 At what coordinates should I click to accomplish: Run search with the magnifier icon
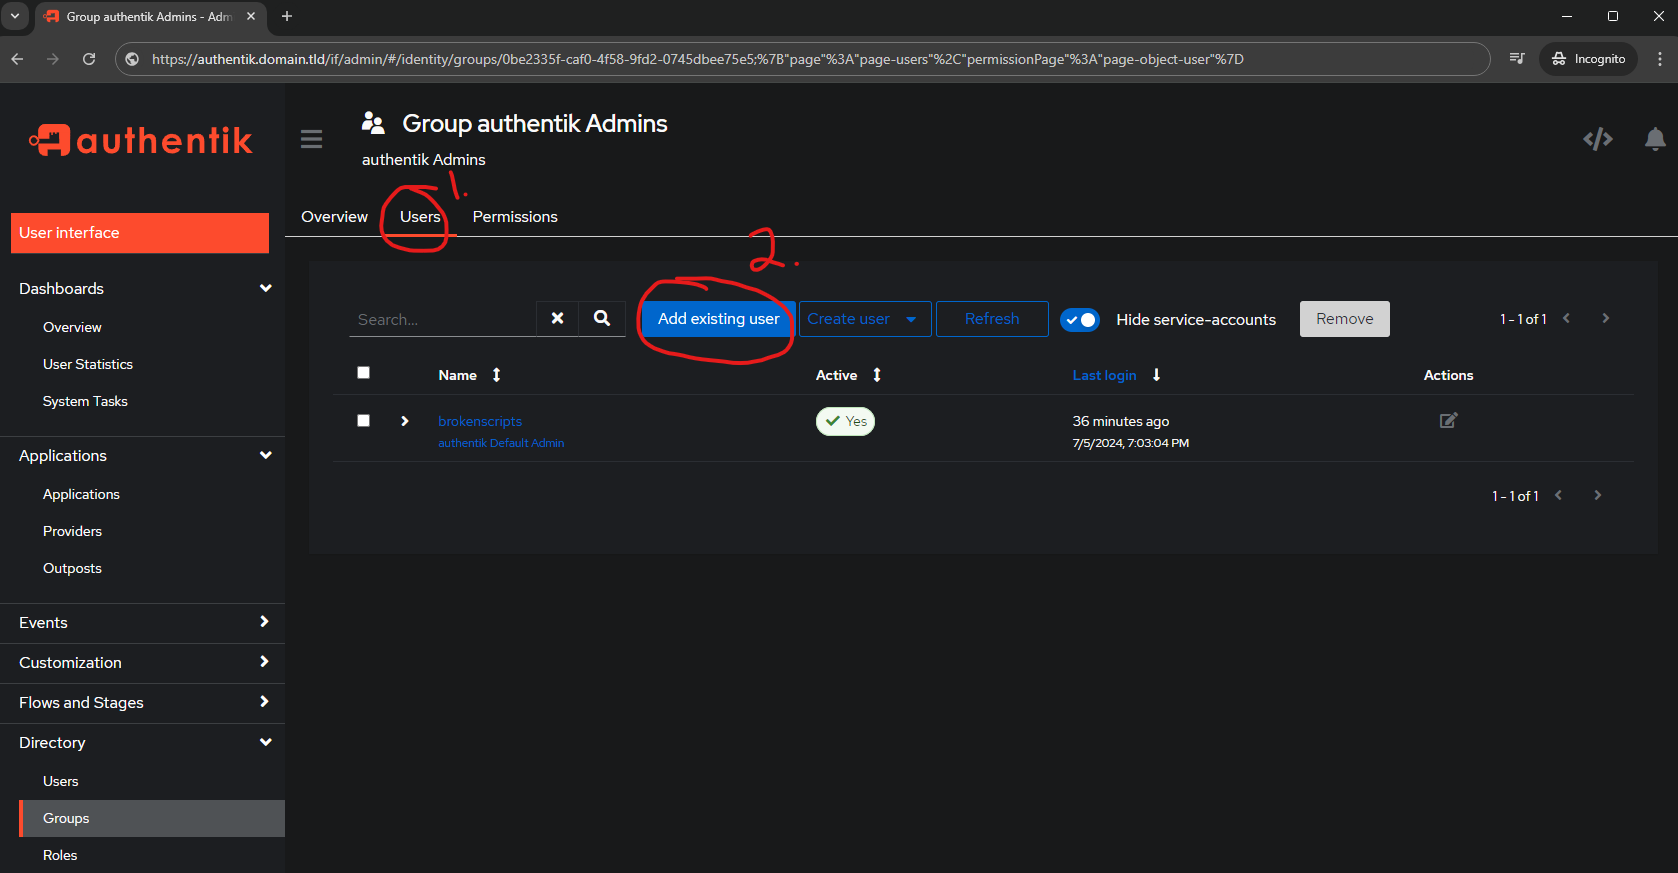(x=602, y=318)
